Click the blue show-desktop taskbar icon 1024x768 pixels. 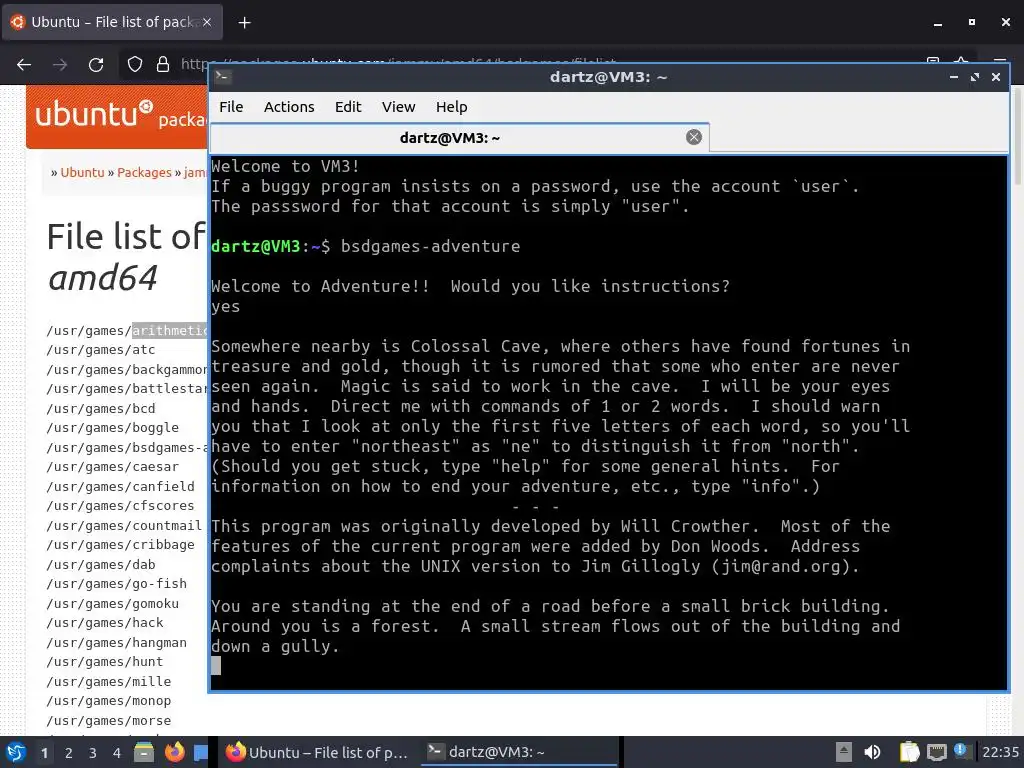click(200, 752)
